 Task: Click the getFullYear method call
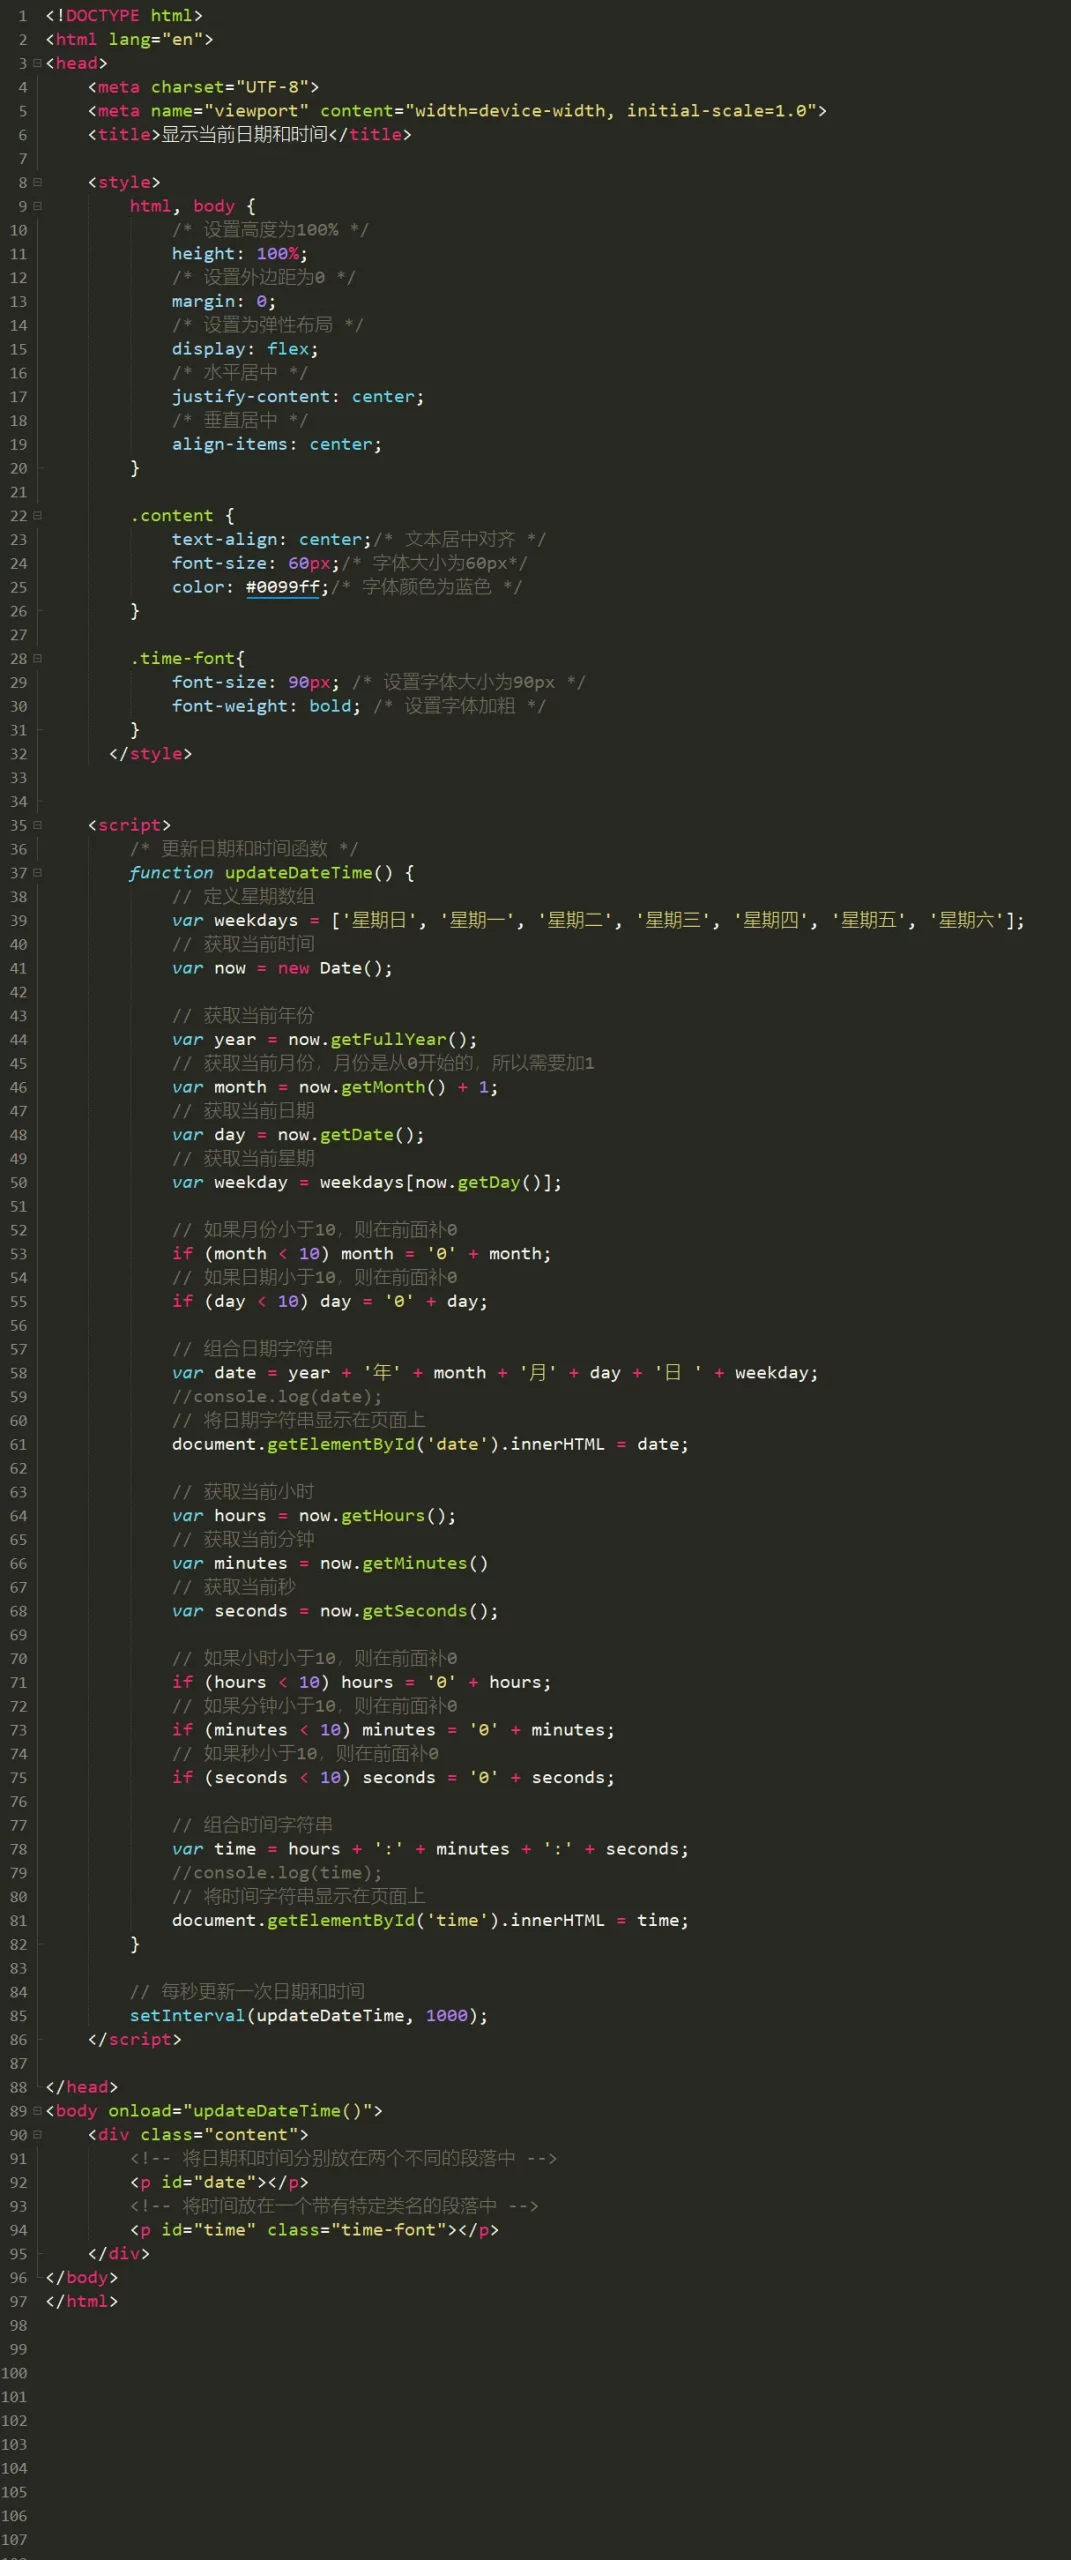388,1040
